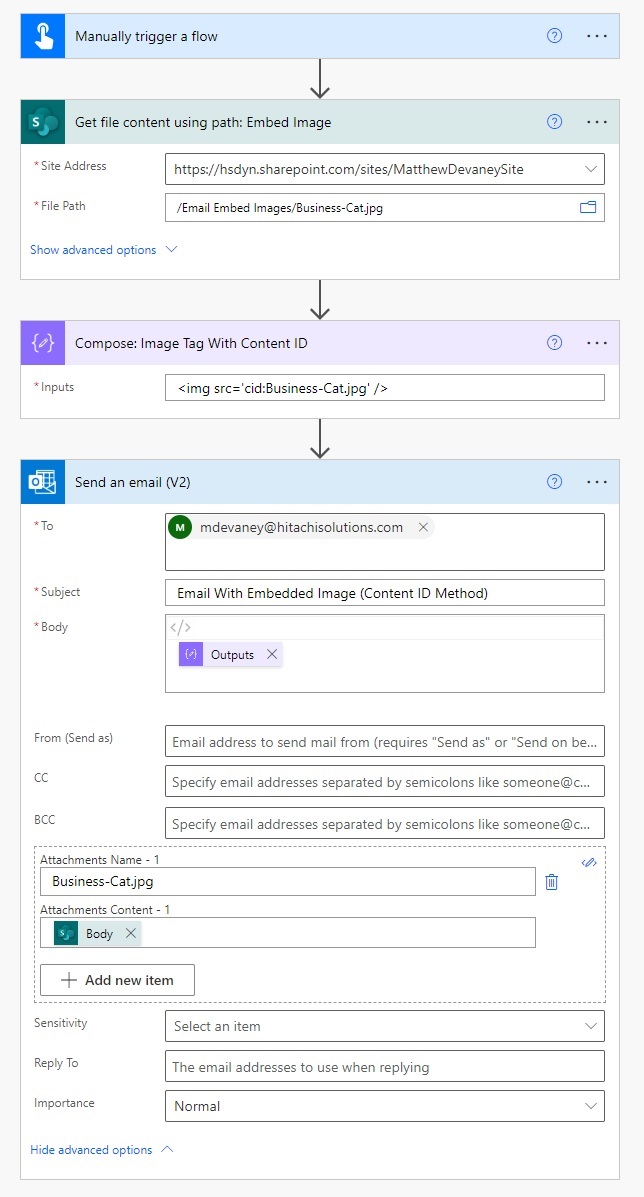Open the Send an email action's ellipsis menu
This screenshot has width=644, height=1197.
click(597, 482)
